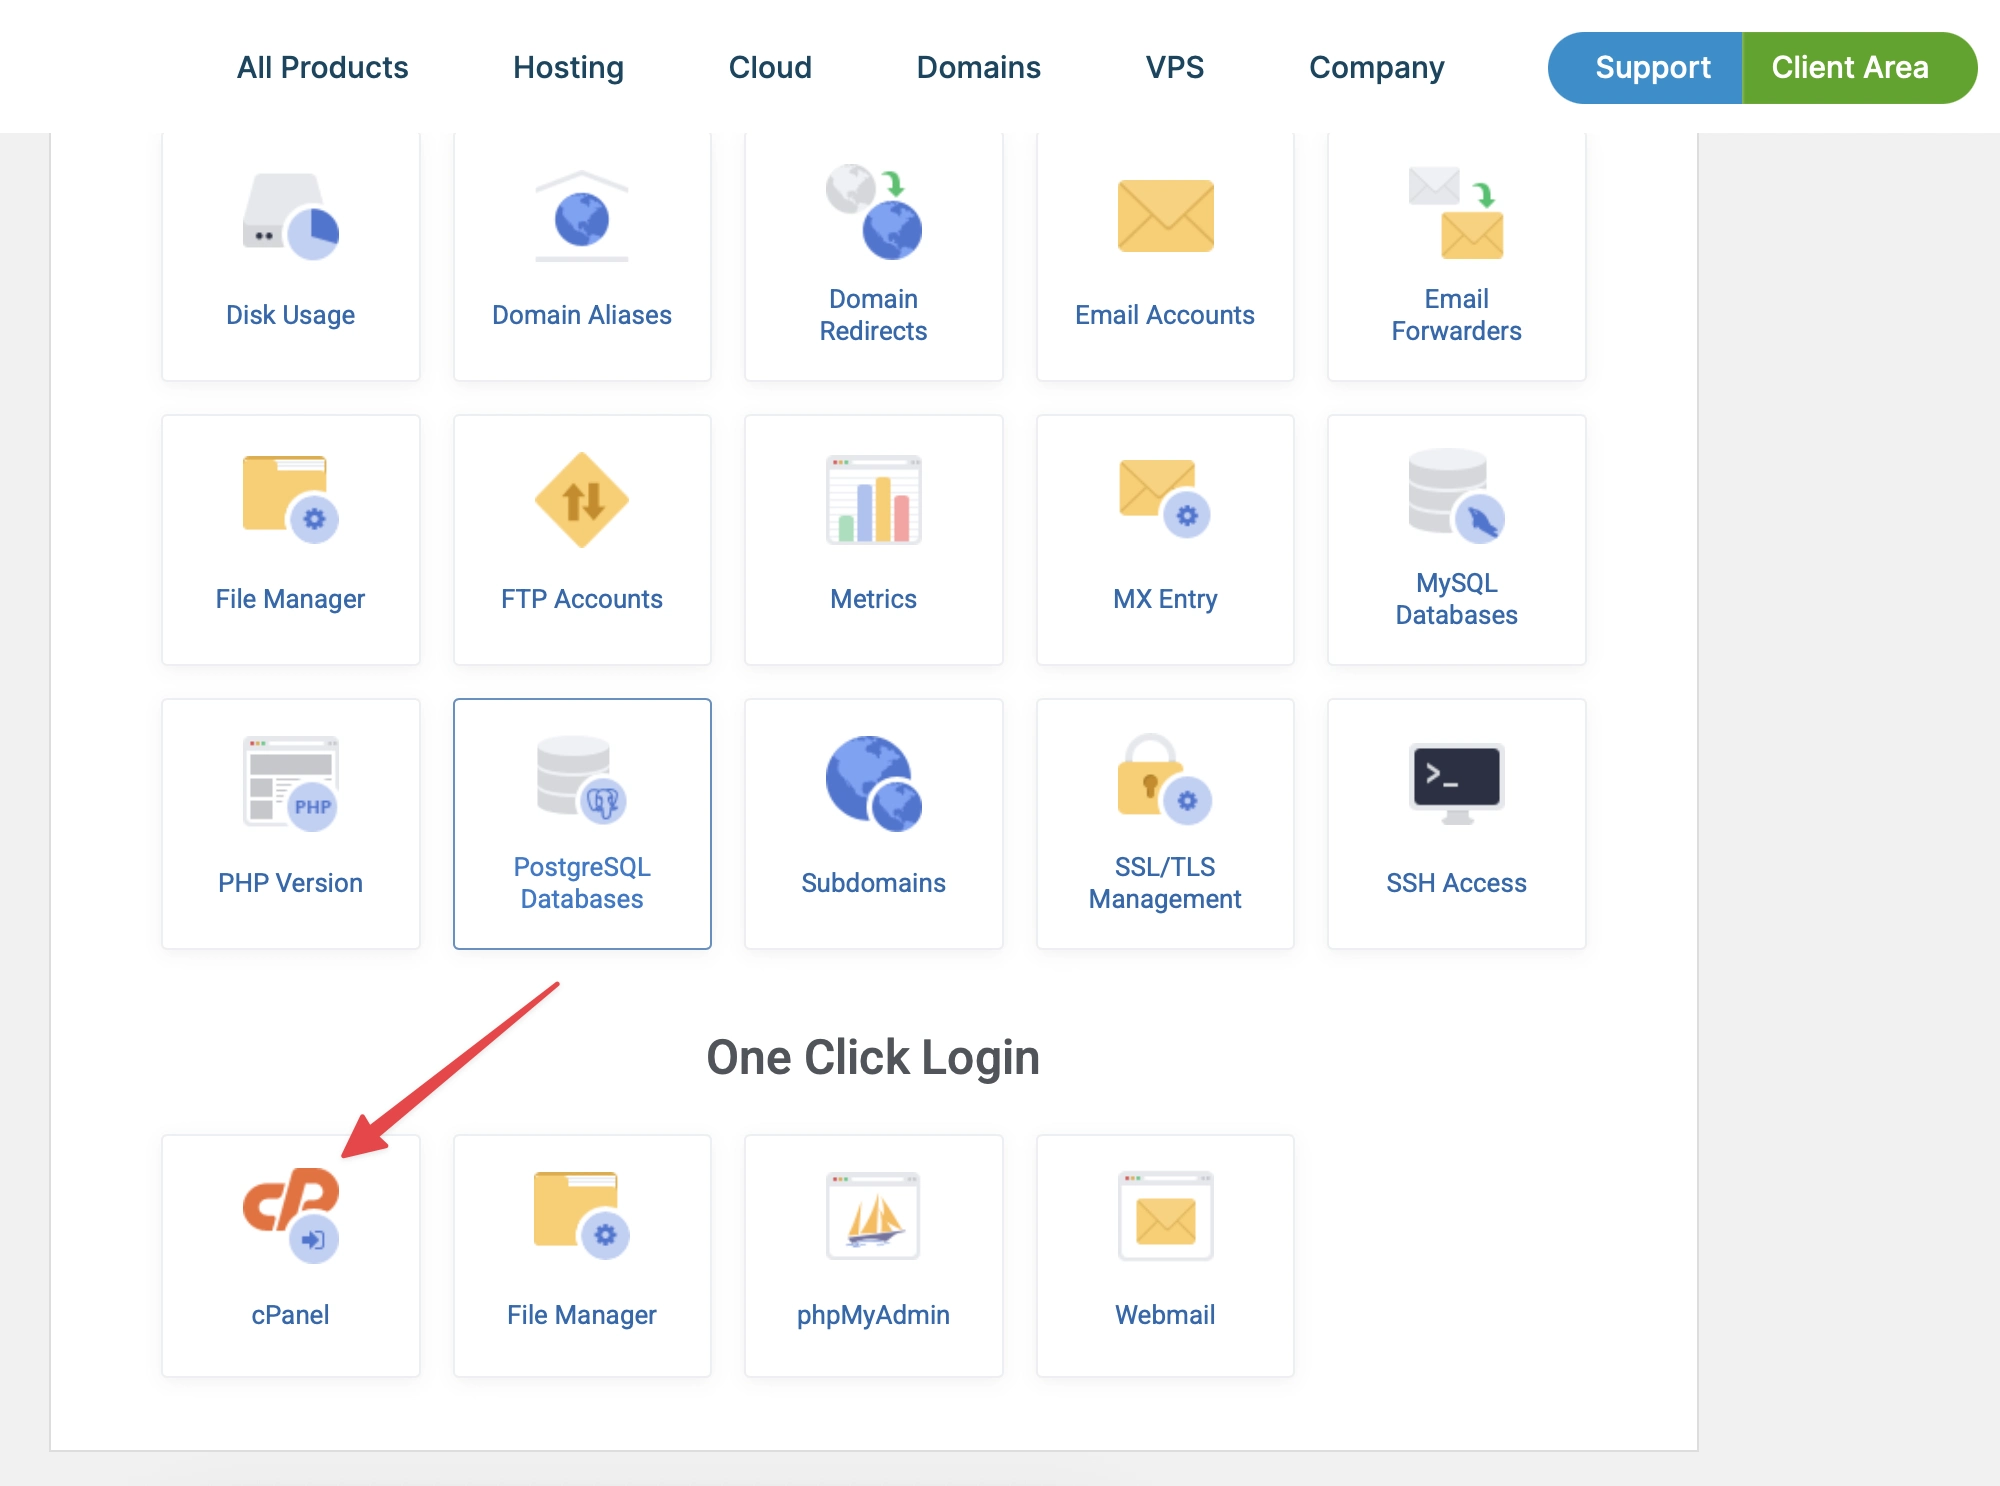Open the All Products menu
Image resolution: width=2000 pixels, height=1486 pixels.
pos(322,67)
